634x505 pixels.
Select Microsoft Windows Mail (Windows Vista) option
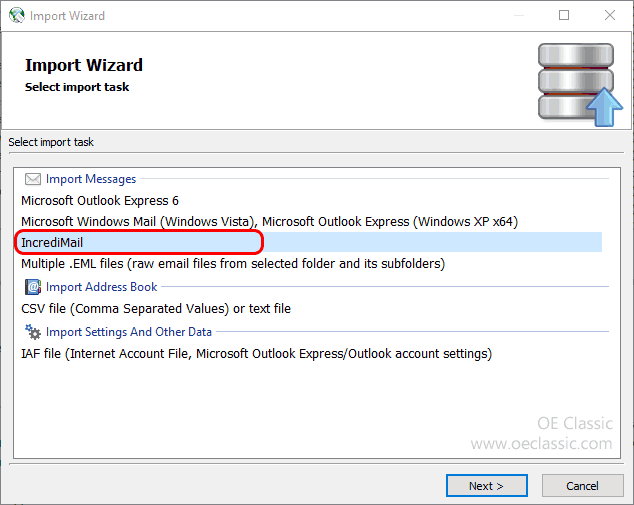point(269,222)
